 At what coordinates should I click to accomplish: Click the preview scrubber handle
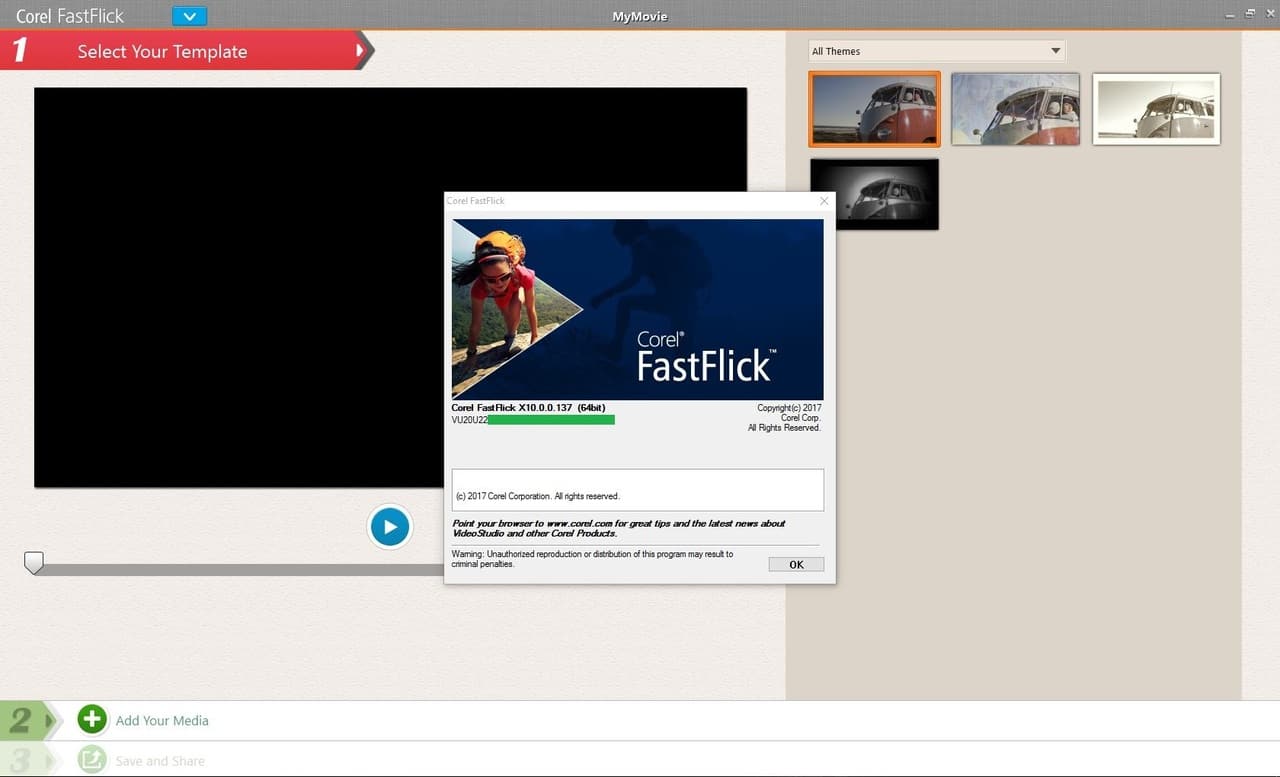[34, 563]
